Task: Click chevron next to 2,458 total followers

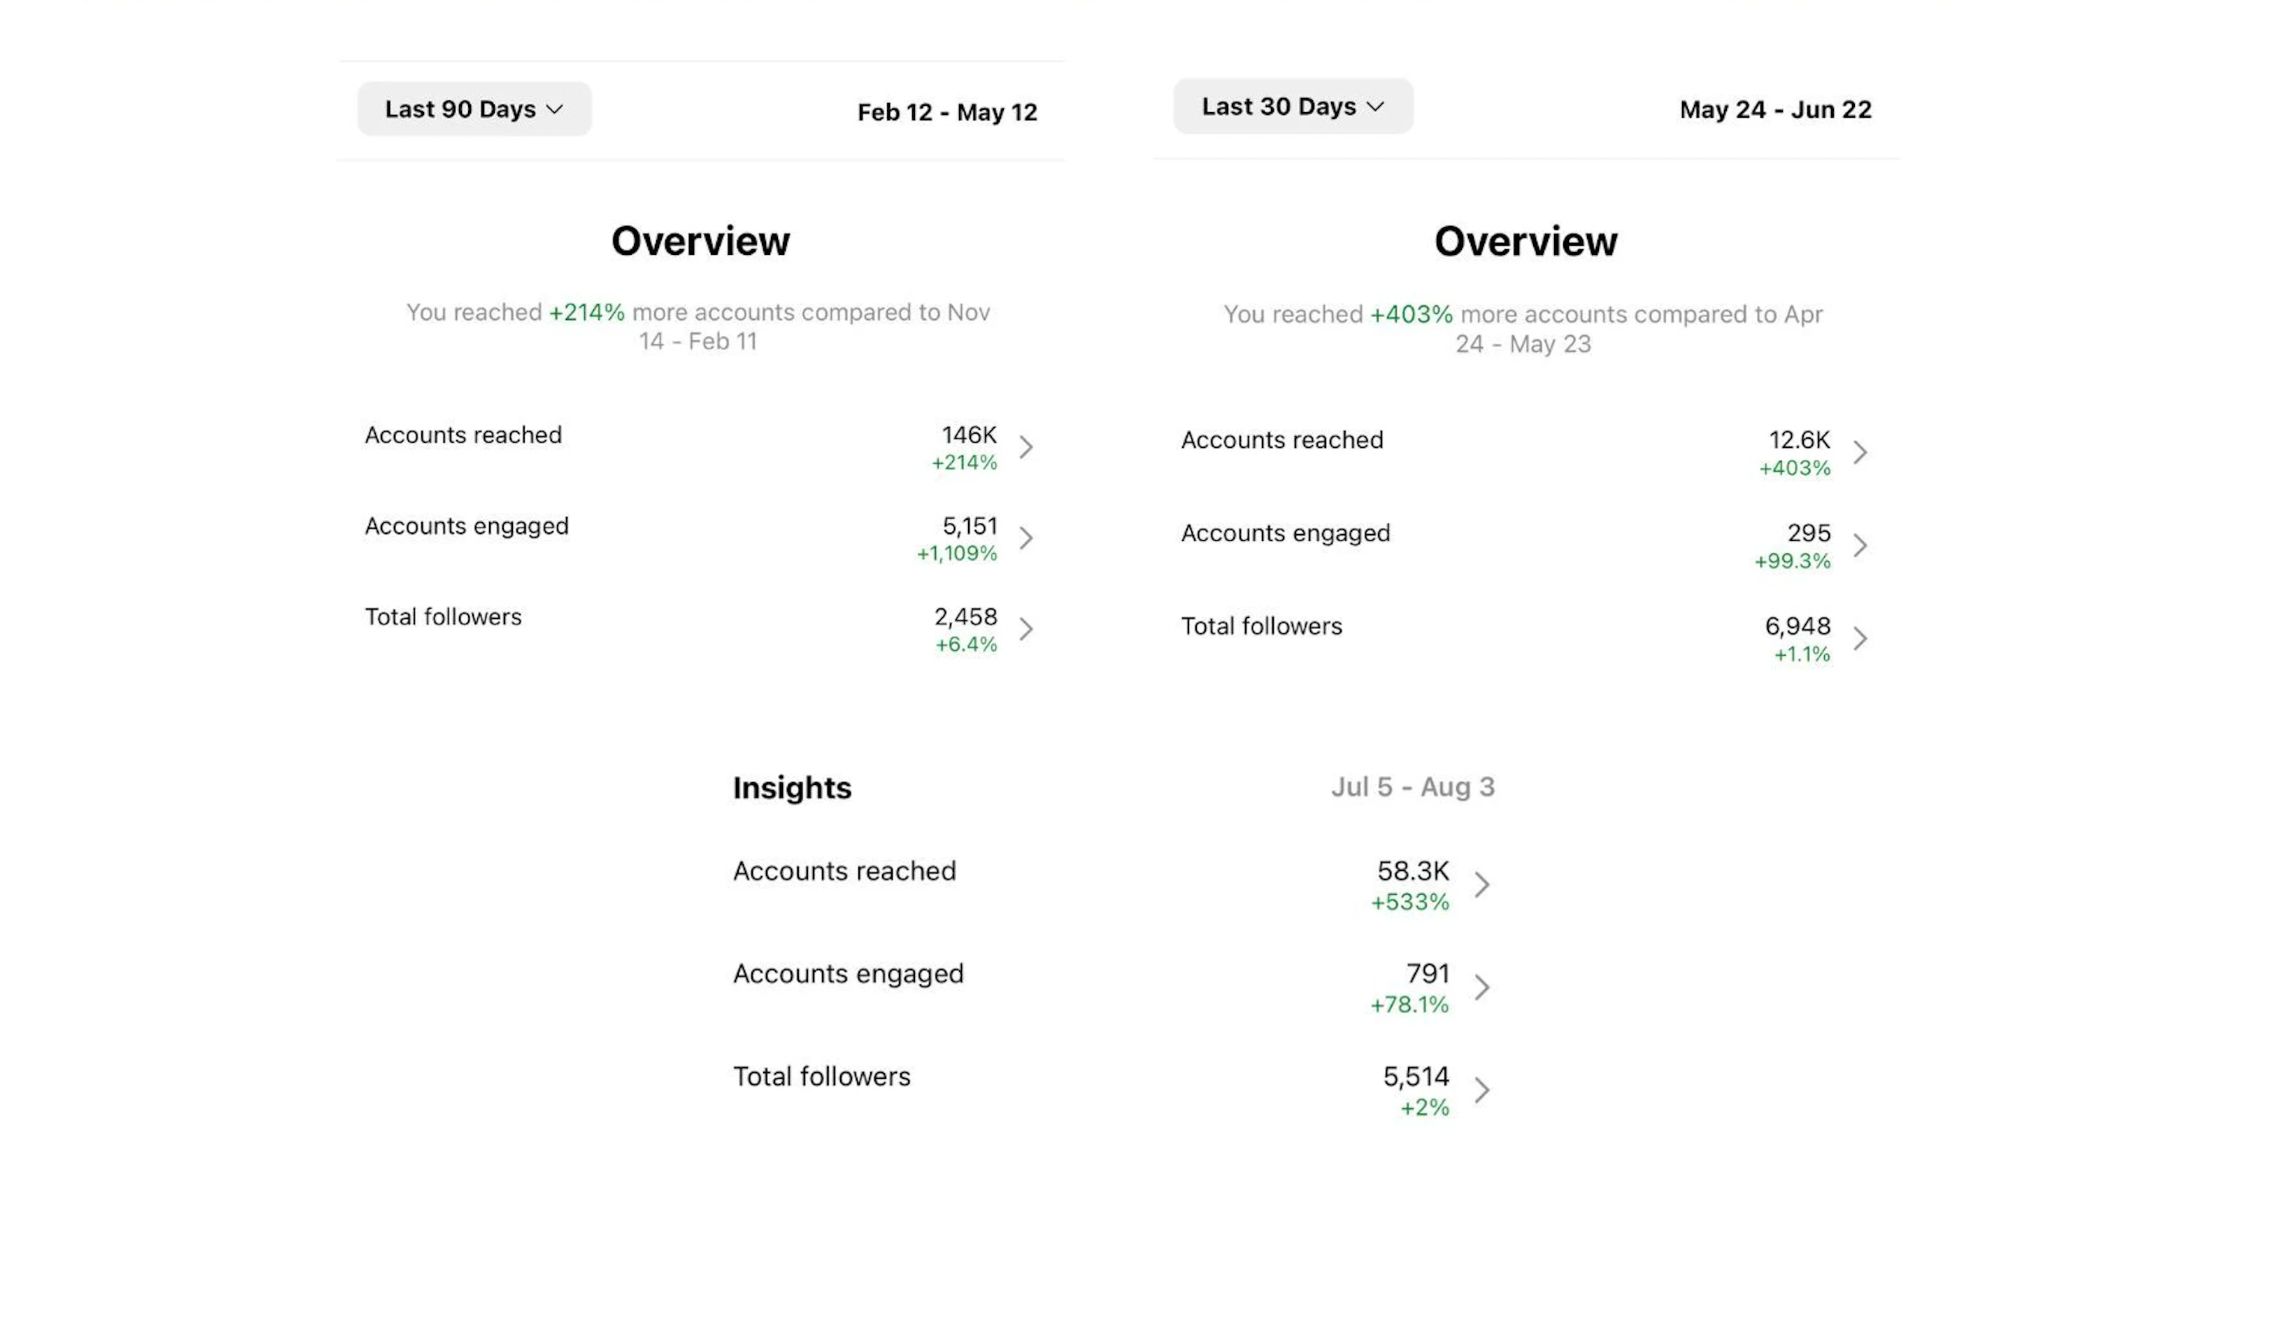Action: pos(1026,629)
